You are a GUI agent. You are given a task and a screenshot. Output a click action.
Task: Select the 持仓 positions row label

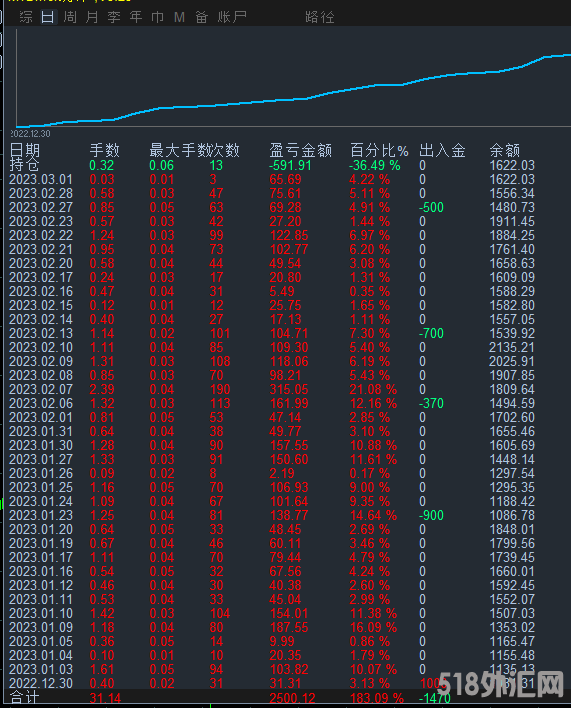point(24,165)
